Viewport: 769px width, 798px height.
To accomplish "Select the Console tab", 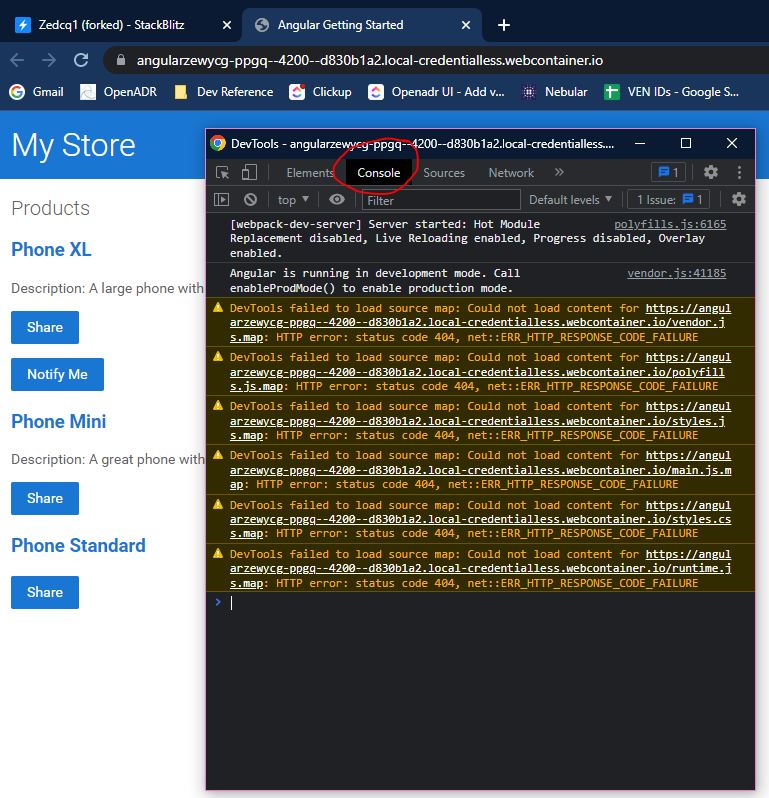I will click(x=379, y=173).
